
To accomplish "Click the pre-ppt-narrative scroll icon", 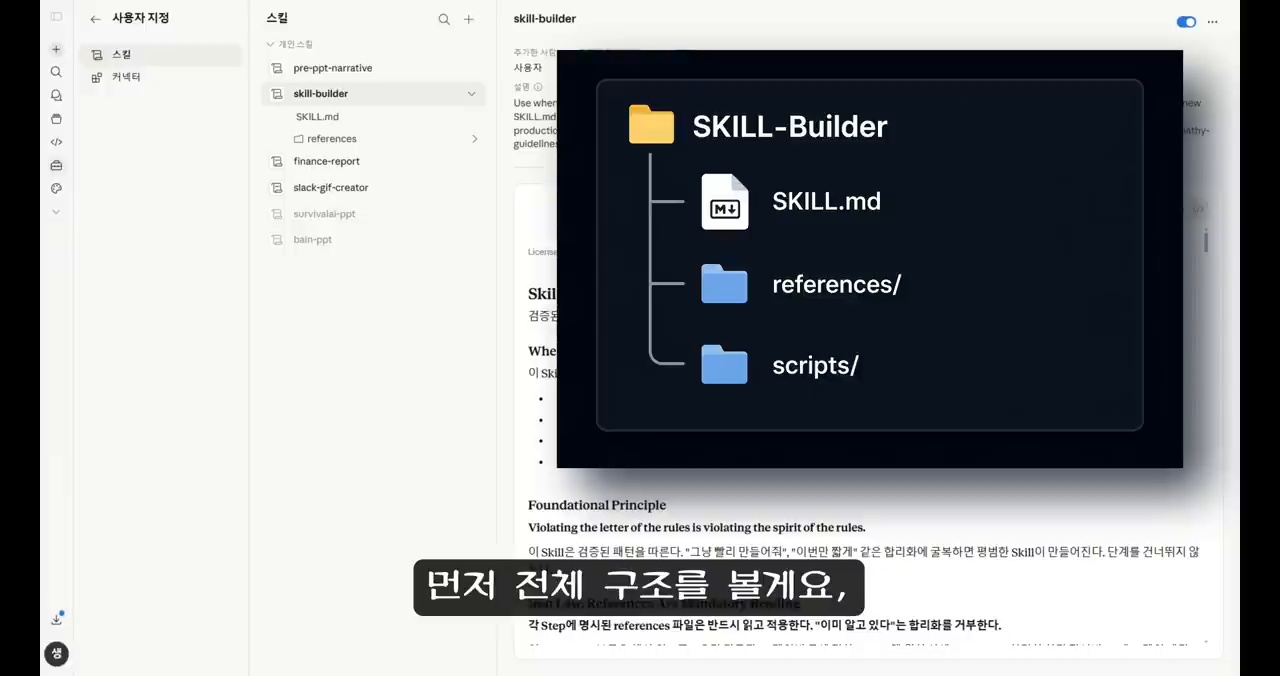I will pyautogui.click(x=277, y=68).
